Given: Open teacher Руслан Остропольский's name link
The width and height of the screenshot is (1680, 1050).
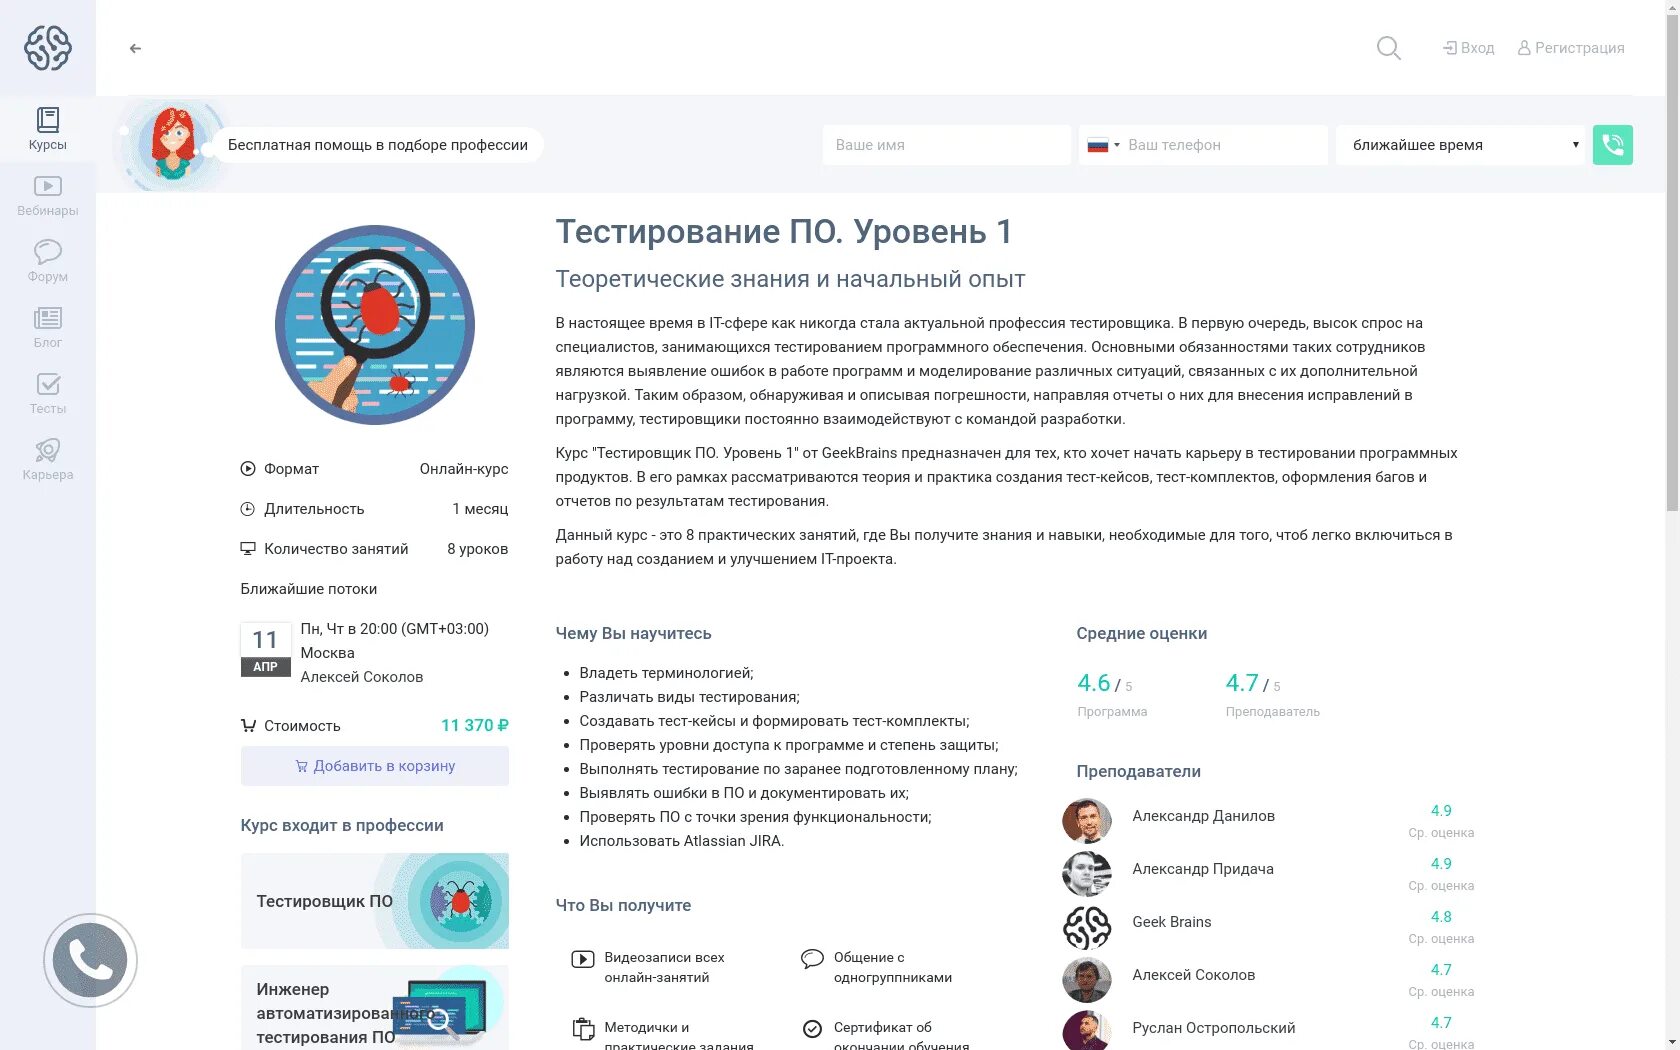Looking at the screenshot, I should click(1214, 1028).
